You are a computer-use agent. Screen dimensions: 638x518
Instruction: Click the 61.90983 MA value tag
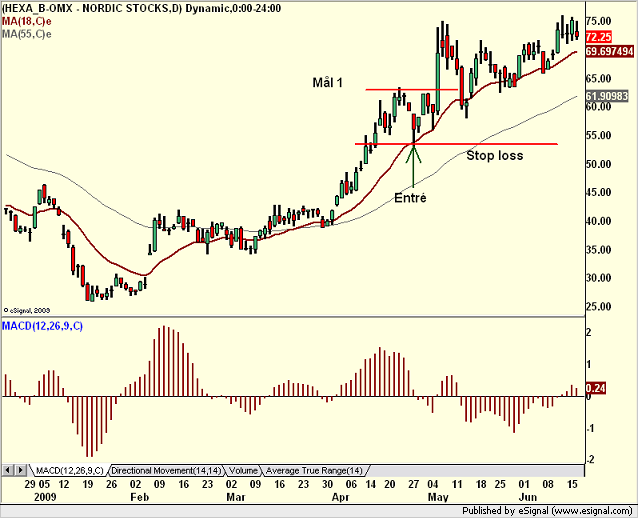coord(607,96)
